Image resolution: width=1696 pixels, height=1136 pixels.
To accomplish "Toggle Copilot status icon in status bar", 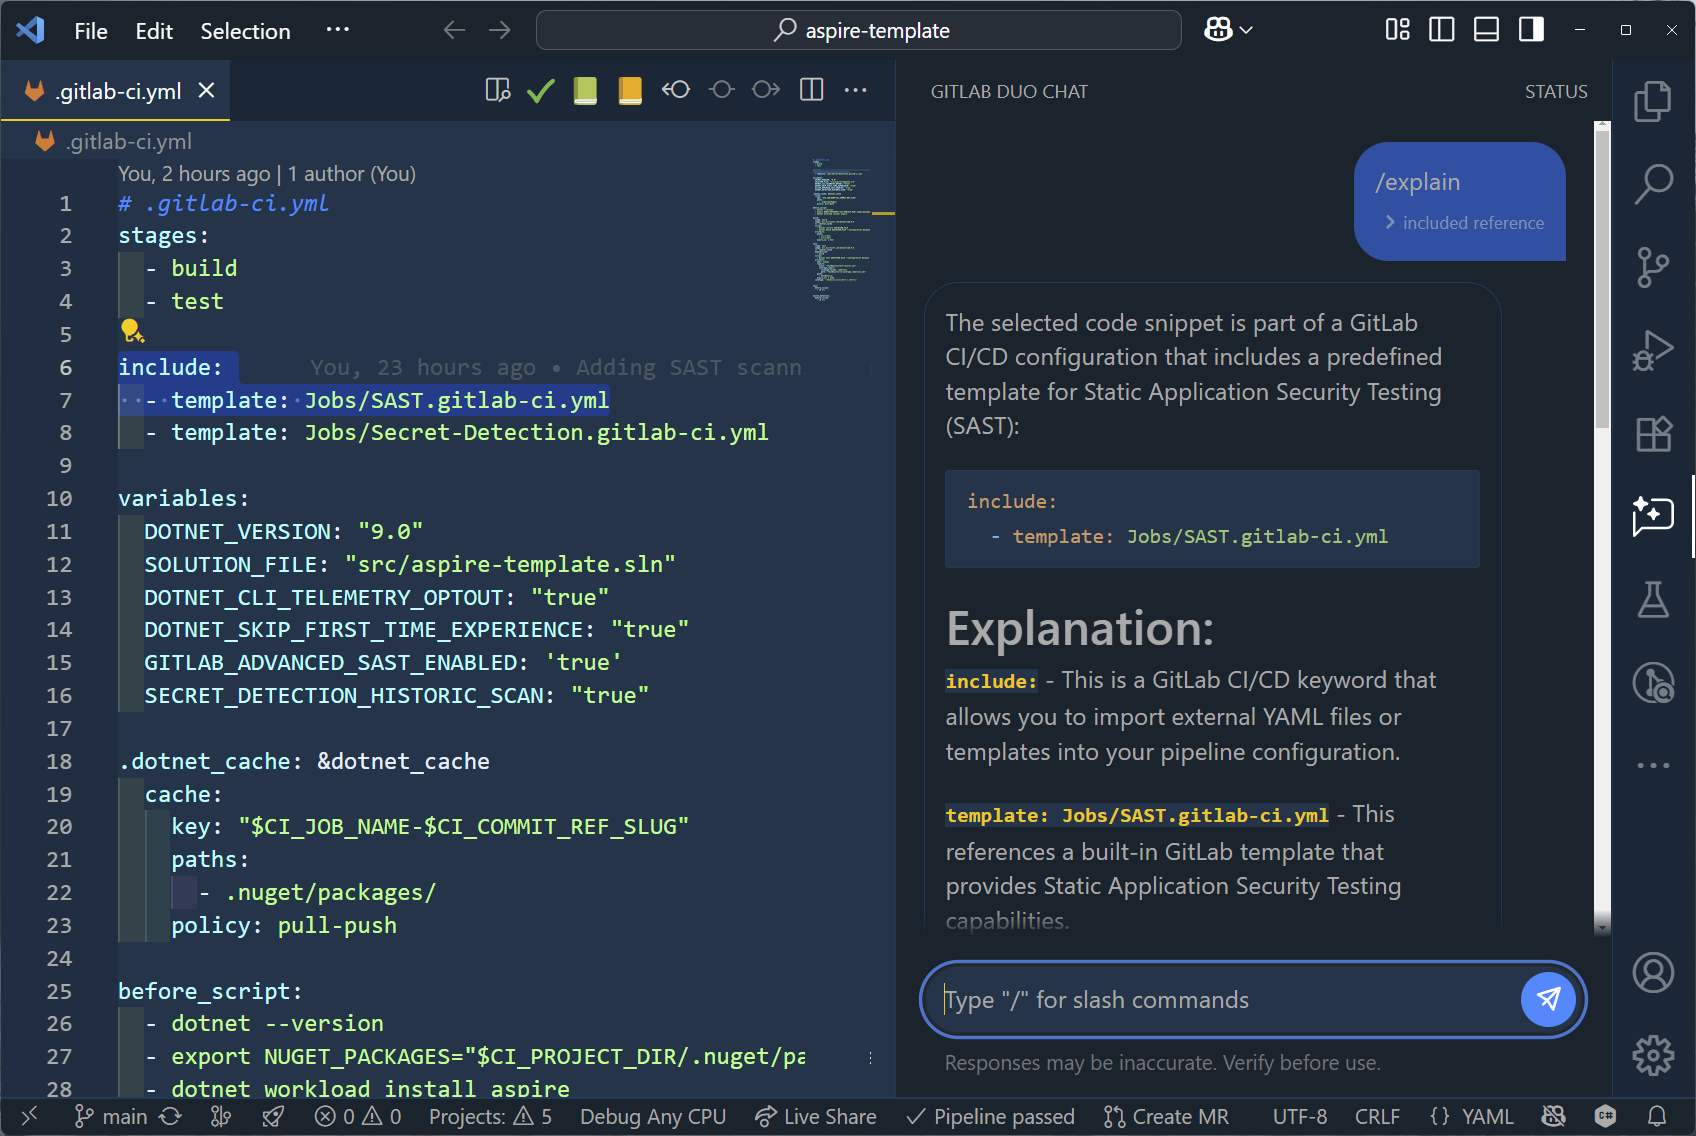I will [1554, 1116].
